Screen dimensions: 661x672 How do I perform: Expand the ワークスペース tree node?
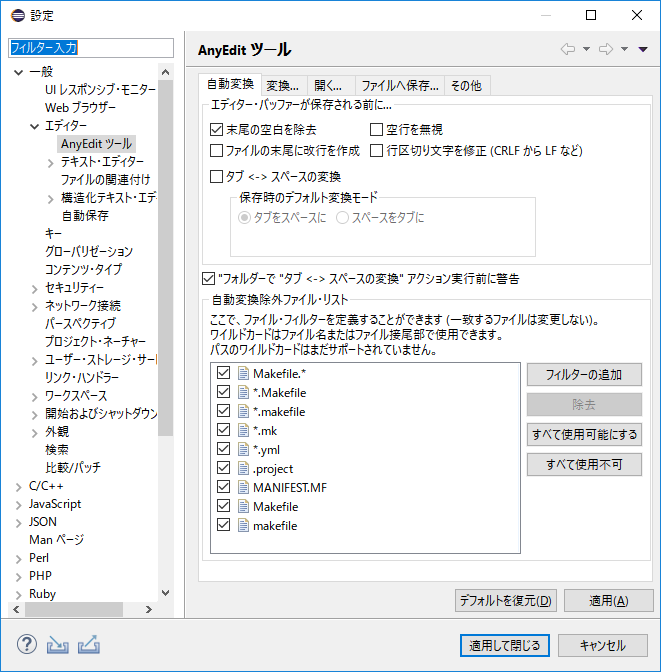tap(35, 397)
